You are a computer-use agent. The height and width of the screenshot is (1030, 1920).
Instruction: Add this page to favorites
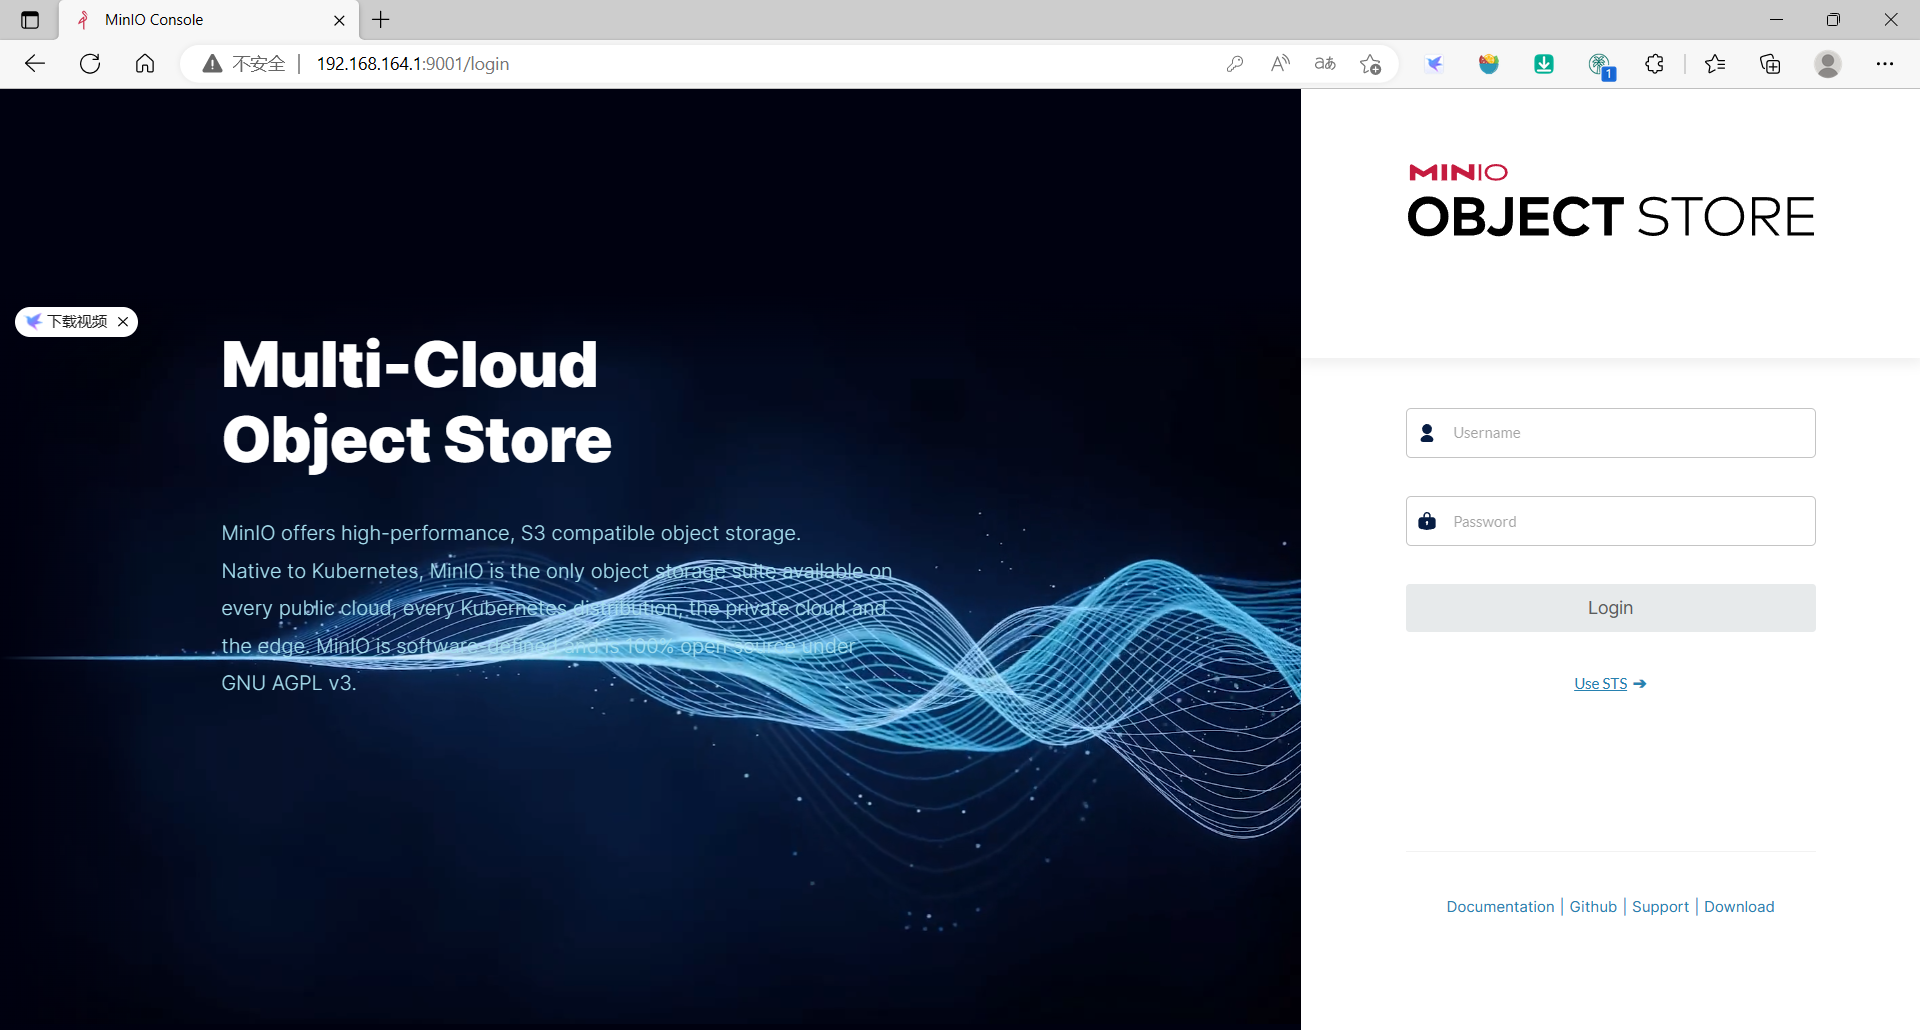click(1370, 64)
